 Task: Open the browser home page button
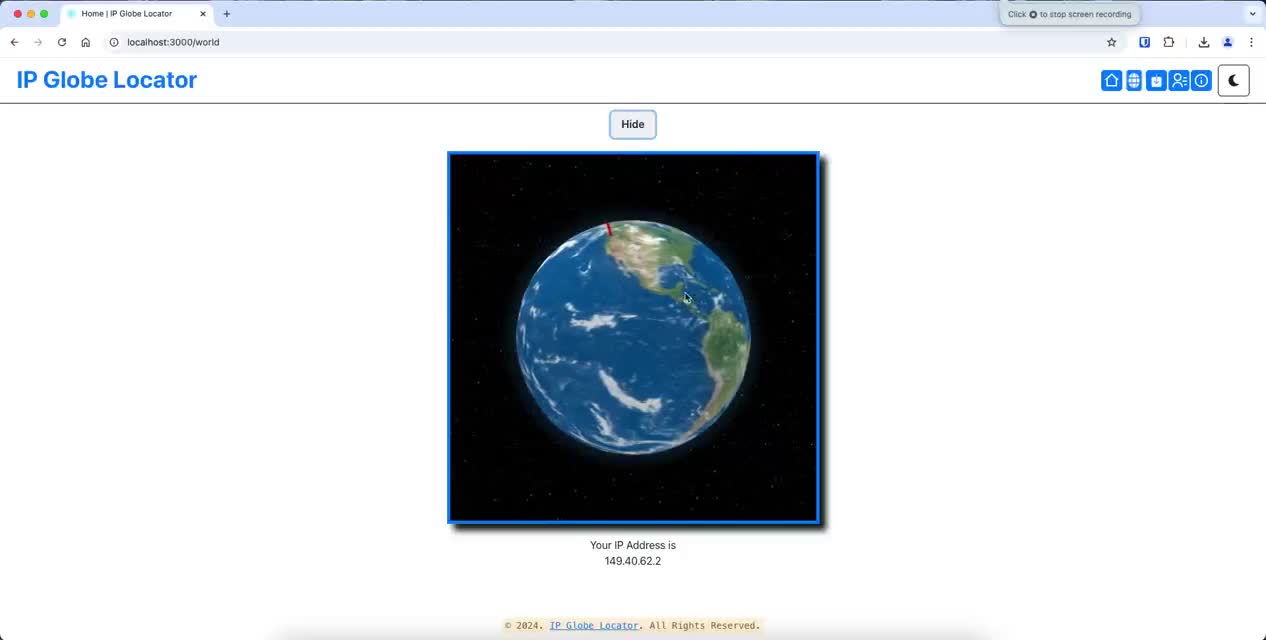[x=86, y=42]
